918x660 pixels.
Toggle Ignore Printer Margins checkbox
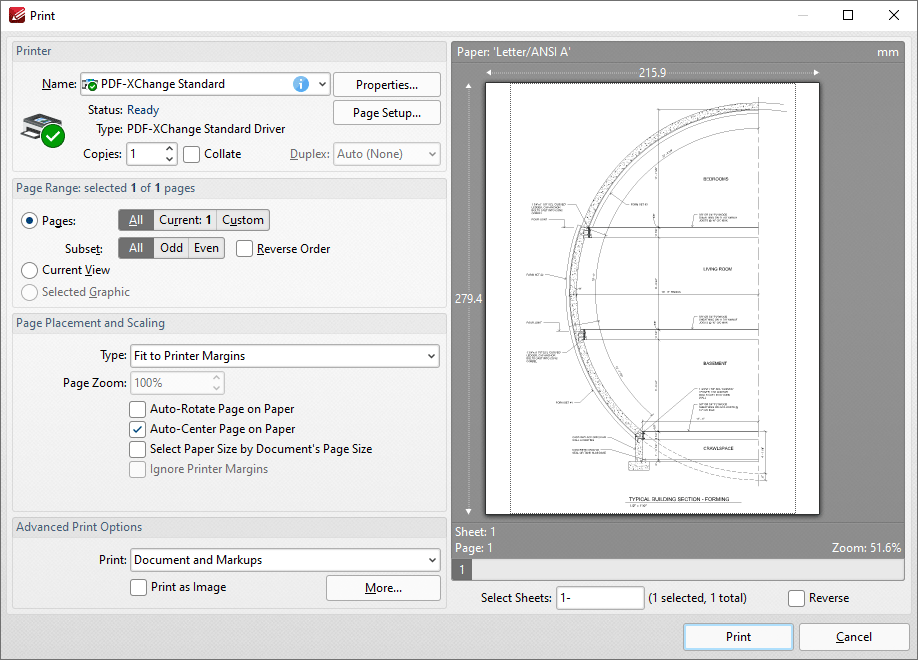point(138,469)
